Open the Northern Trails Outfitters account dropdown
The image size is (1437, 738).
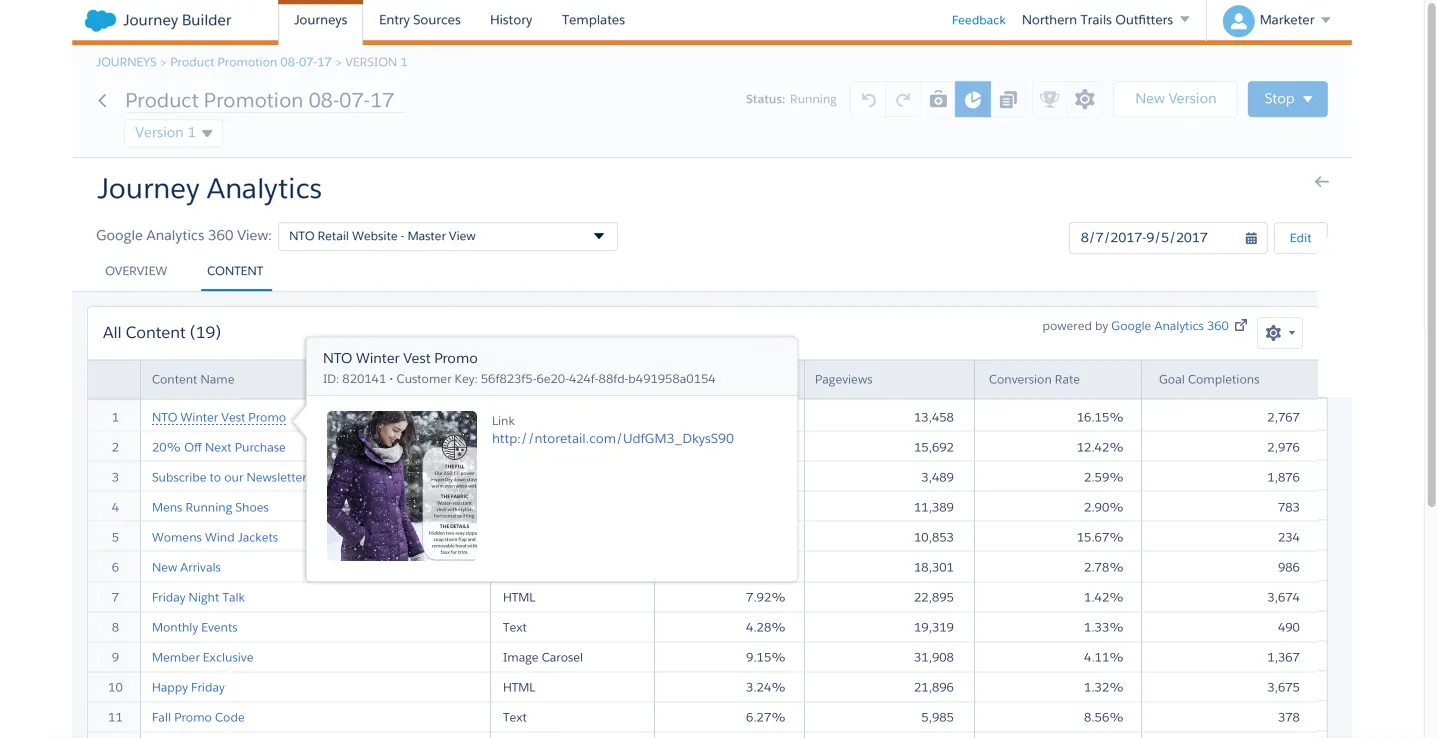pyautogui.click(x=1106, y=20)
